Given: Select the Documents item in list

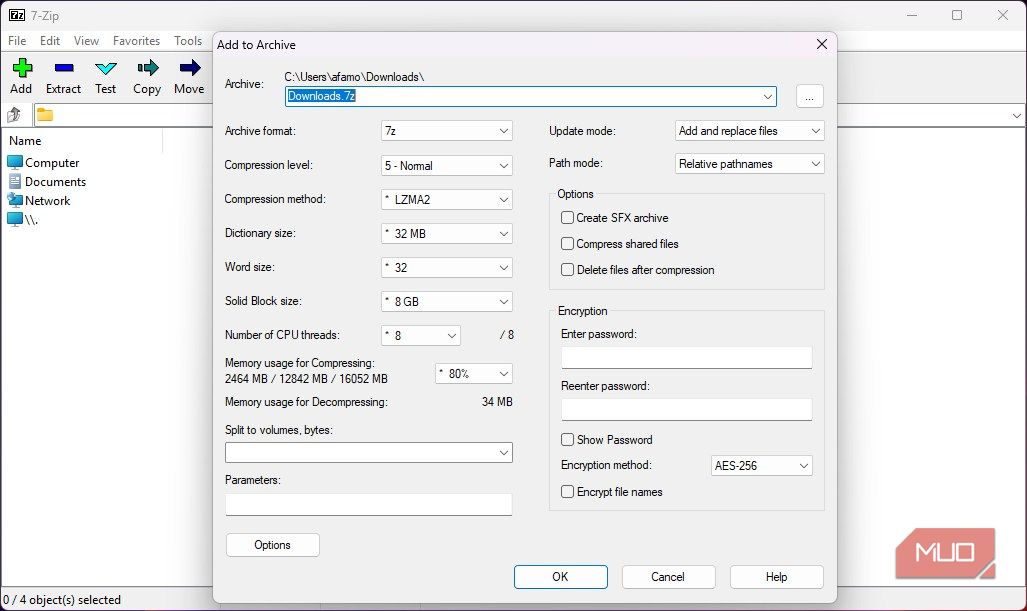Looking at the screenshot, I should pos(47,181).
